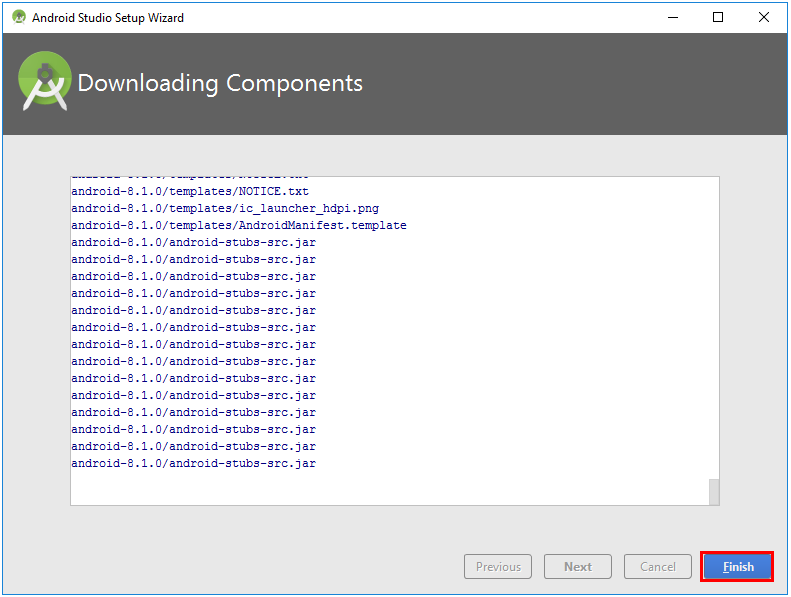Screen dimensions: 791x597
Task: Minimize the Setup Wizard window
Action: 672,17
